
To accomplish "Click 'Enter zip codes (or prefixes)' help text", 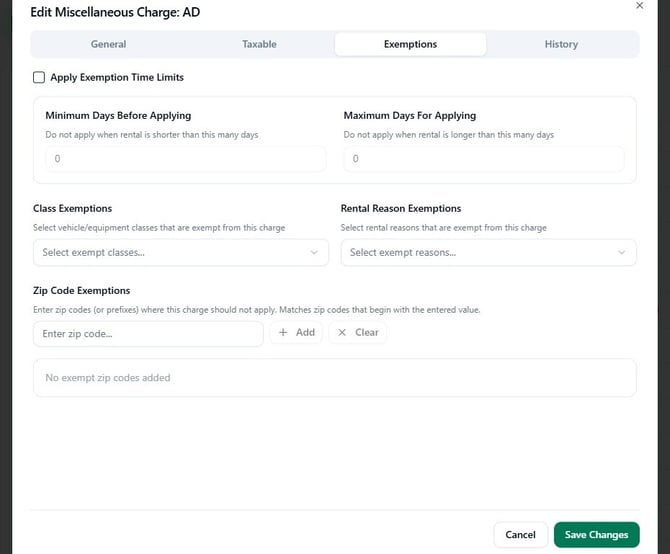I will (x=256, y=310).
